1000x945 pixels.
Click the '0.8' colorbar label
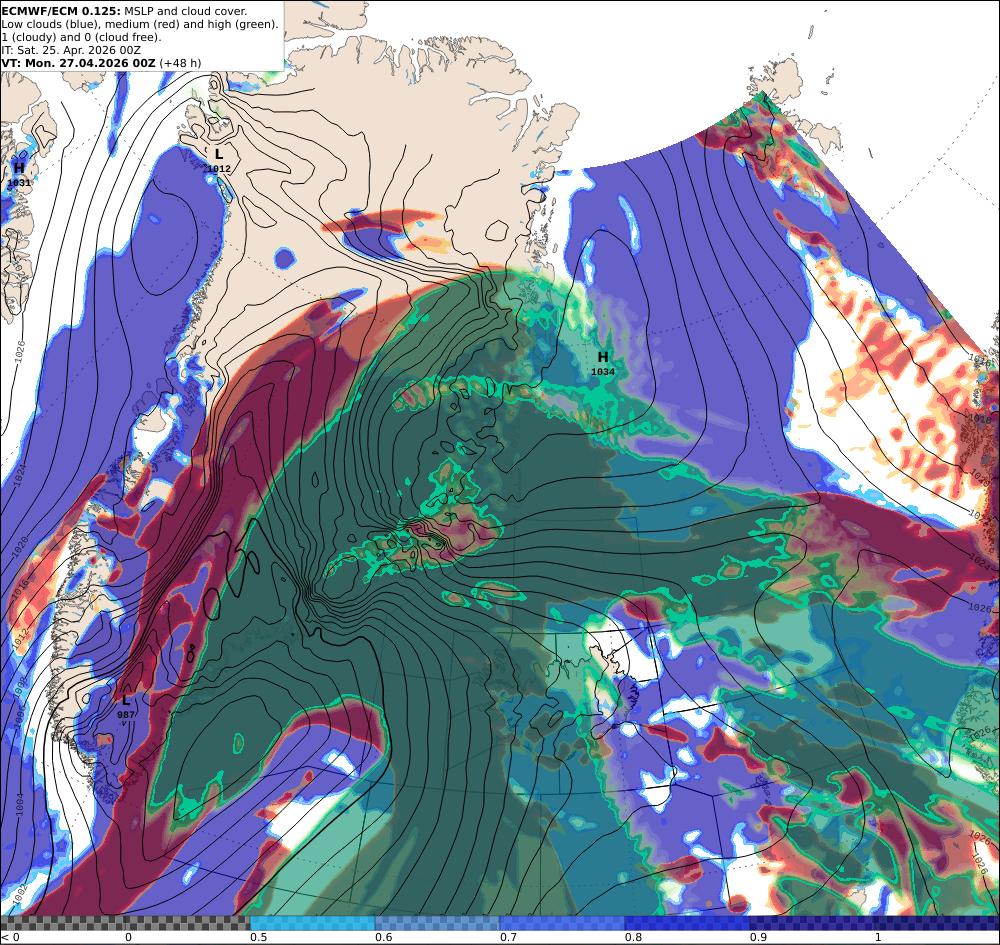[x=633, y=937]
